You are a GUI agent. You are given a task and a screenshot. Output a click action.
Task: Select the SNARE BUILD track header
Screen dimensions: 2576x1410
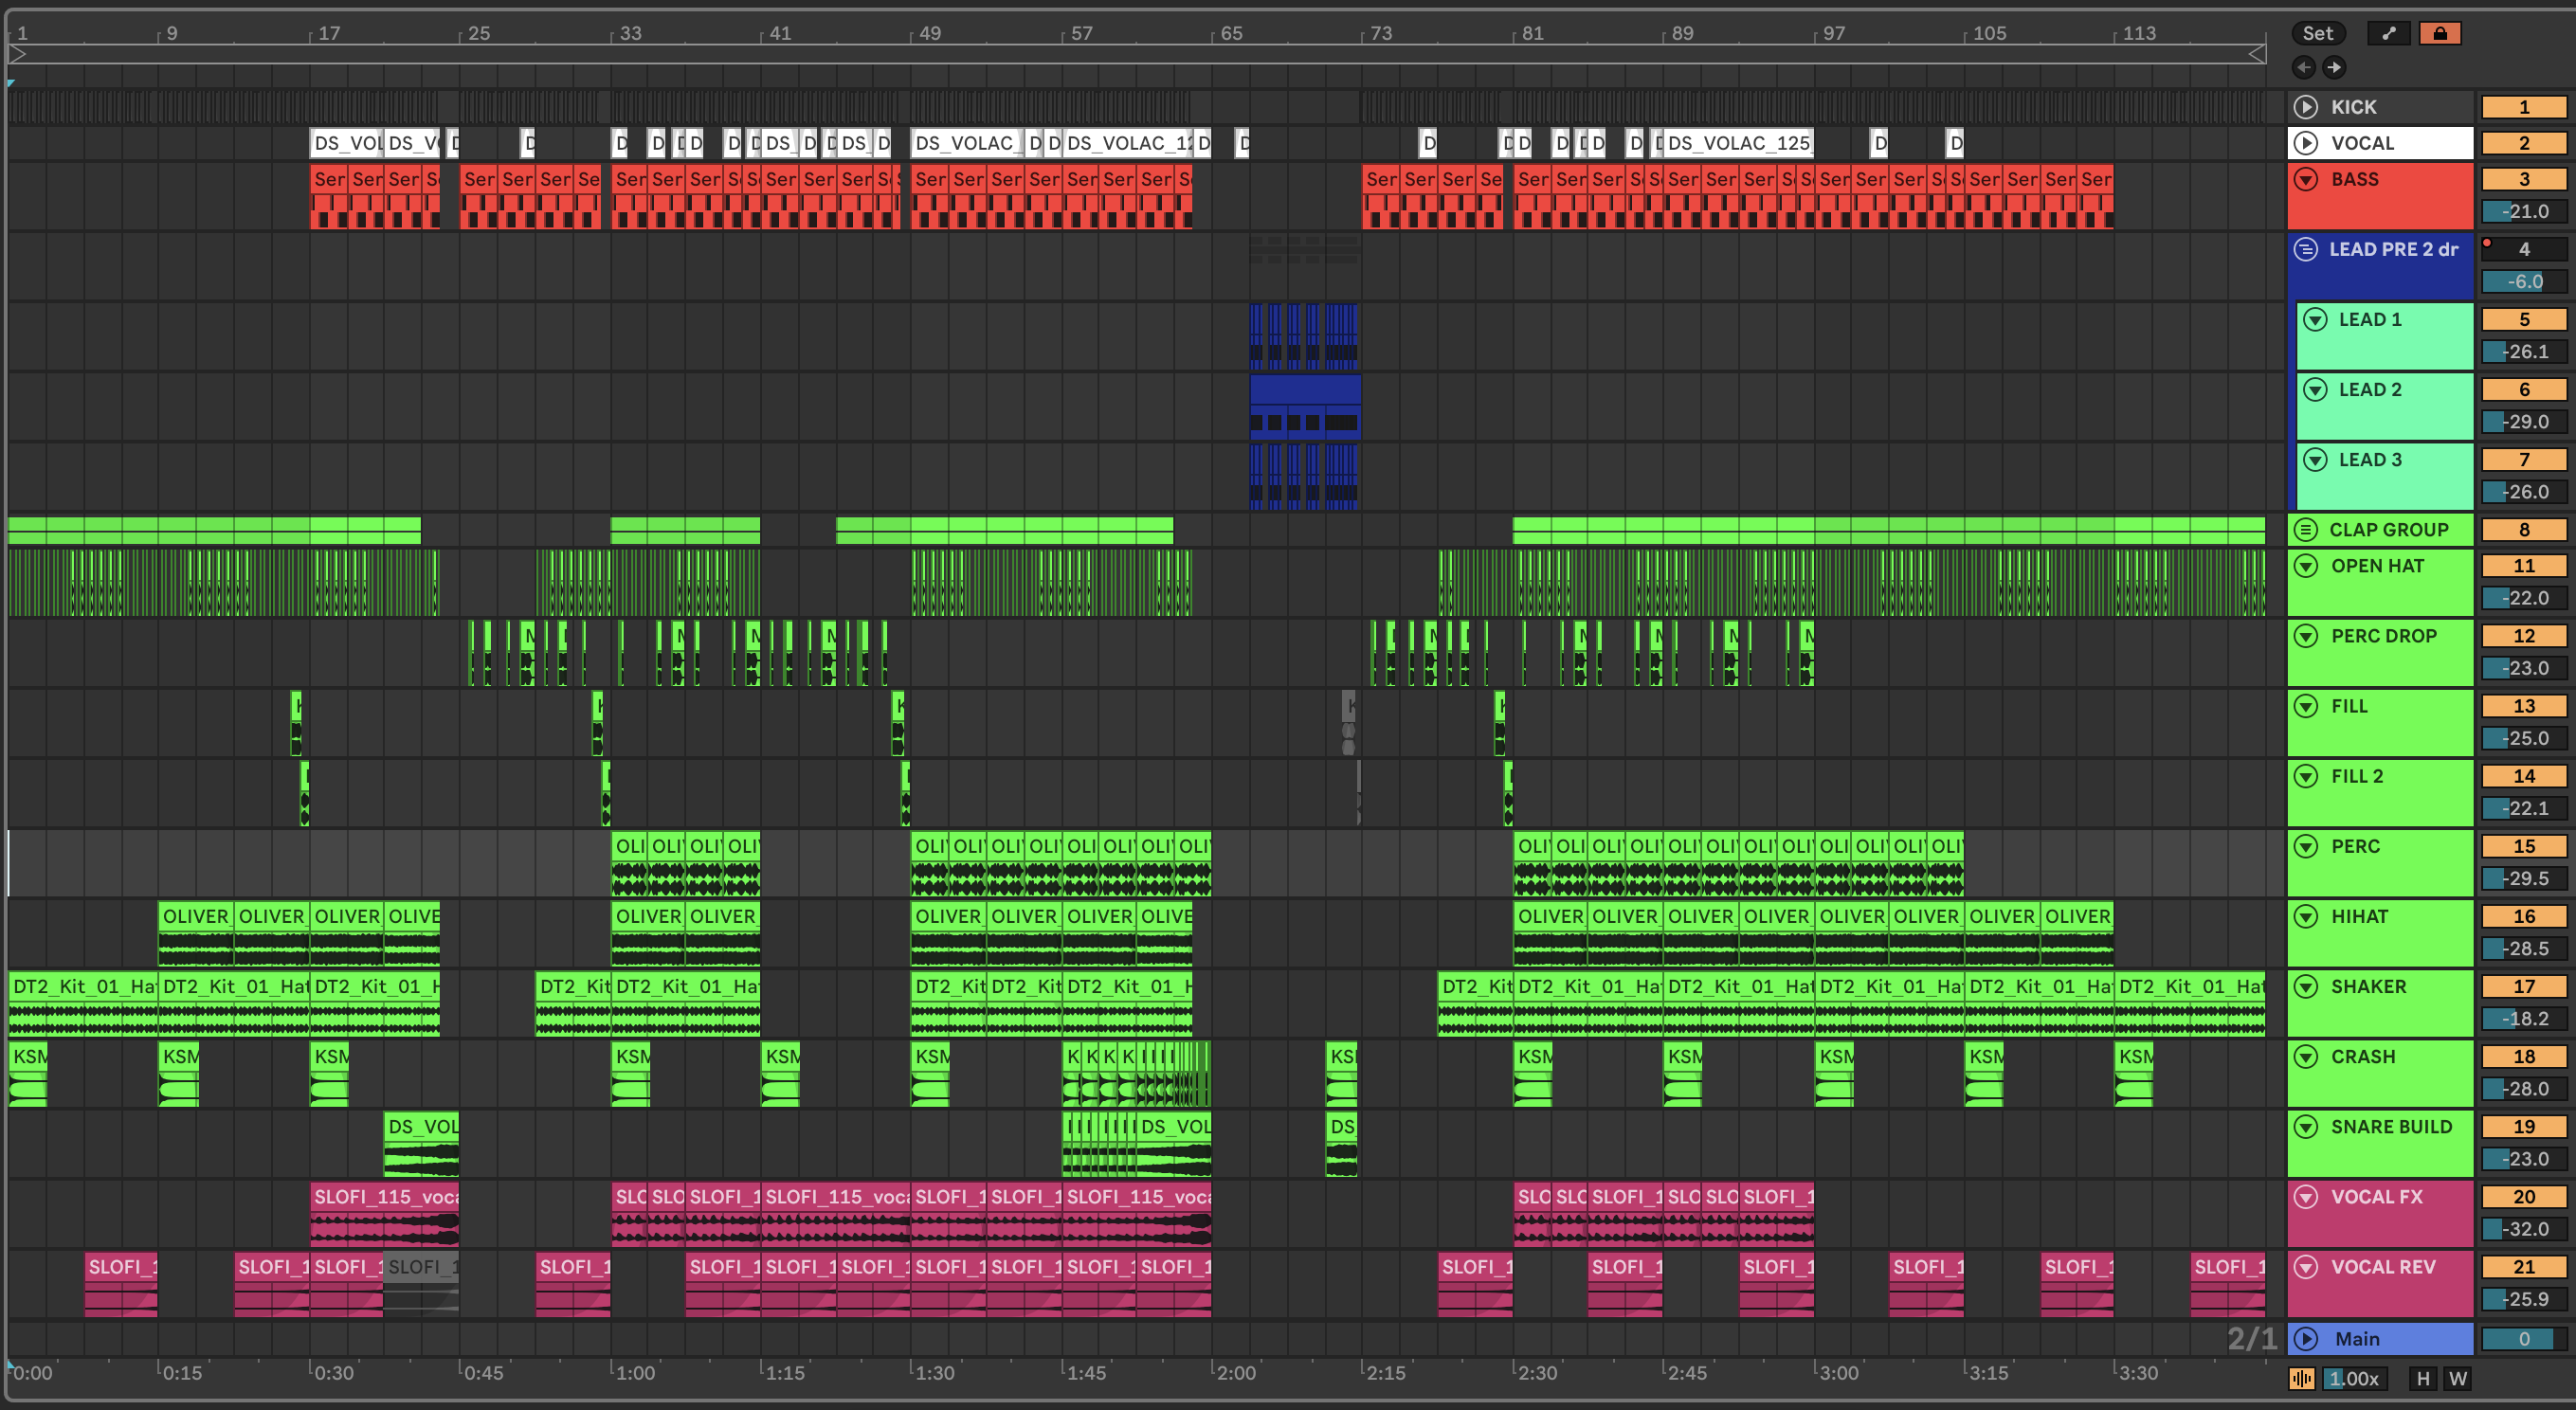(x=2392, y=1127)
